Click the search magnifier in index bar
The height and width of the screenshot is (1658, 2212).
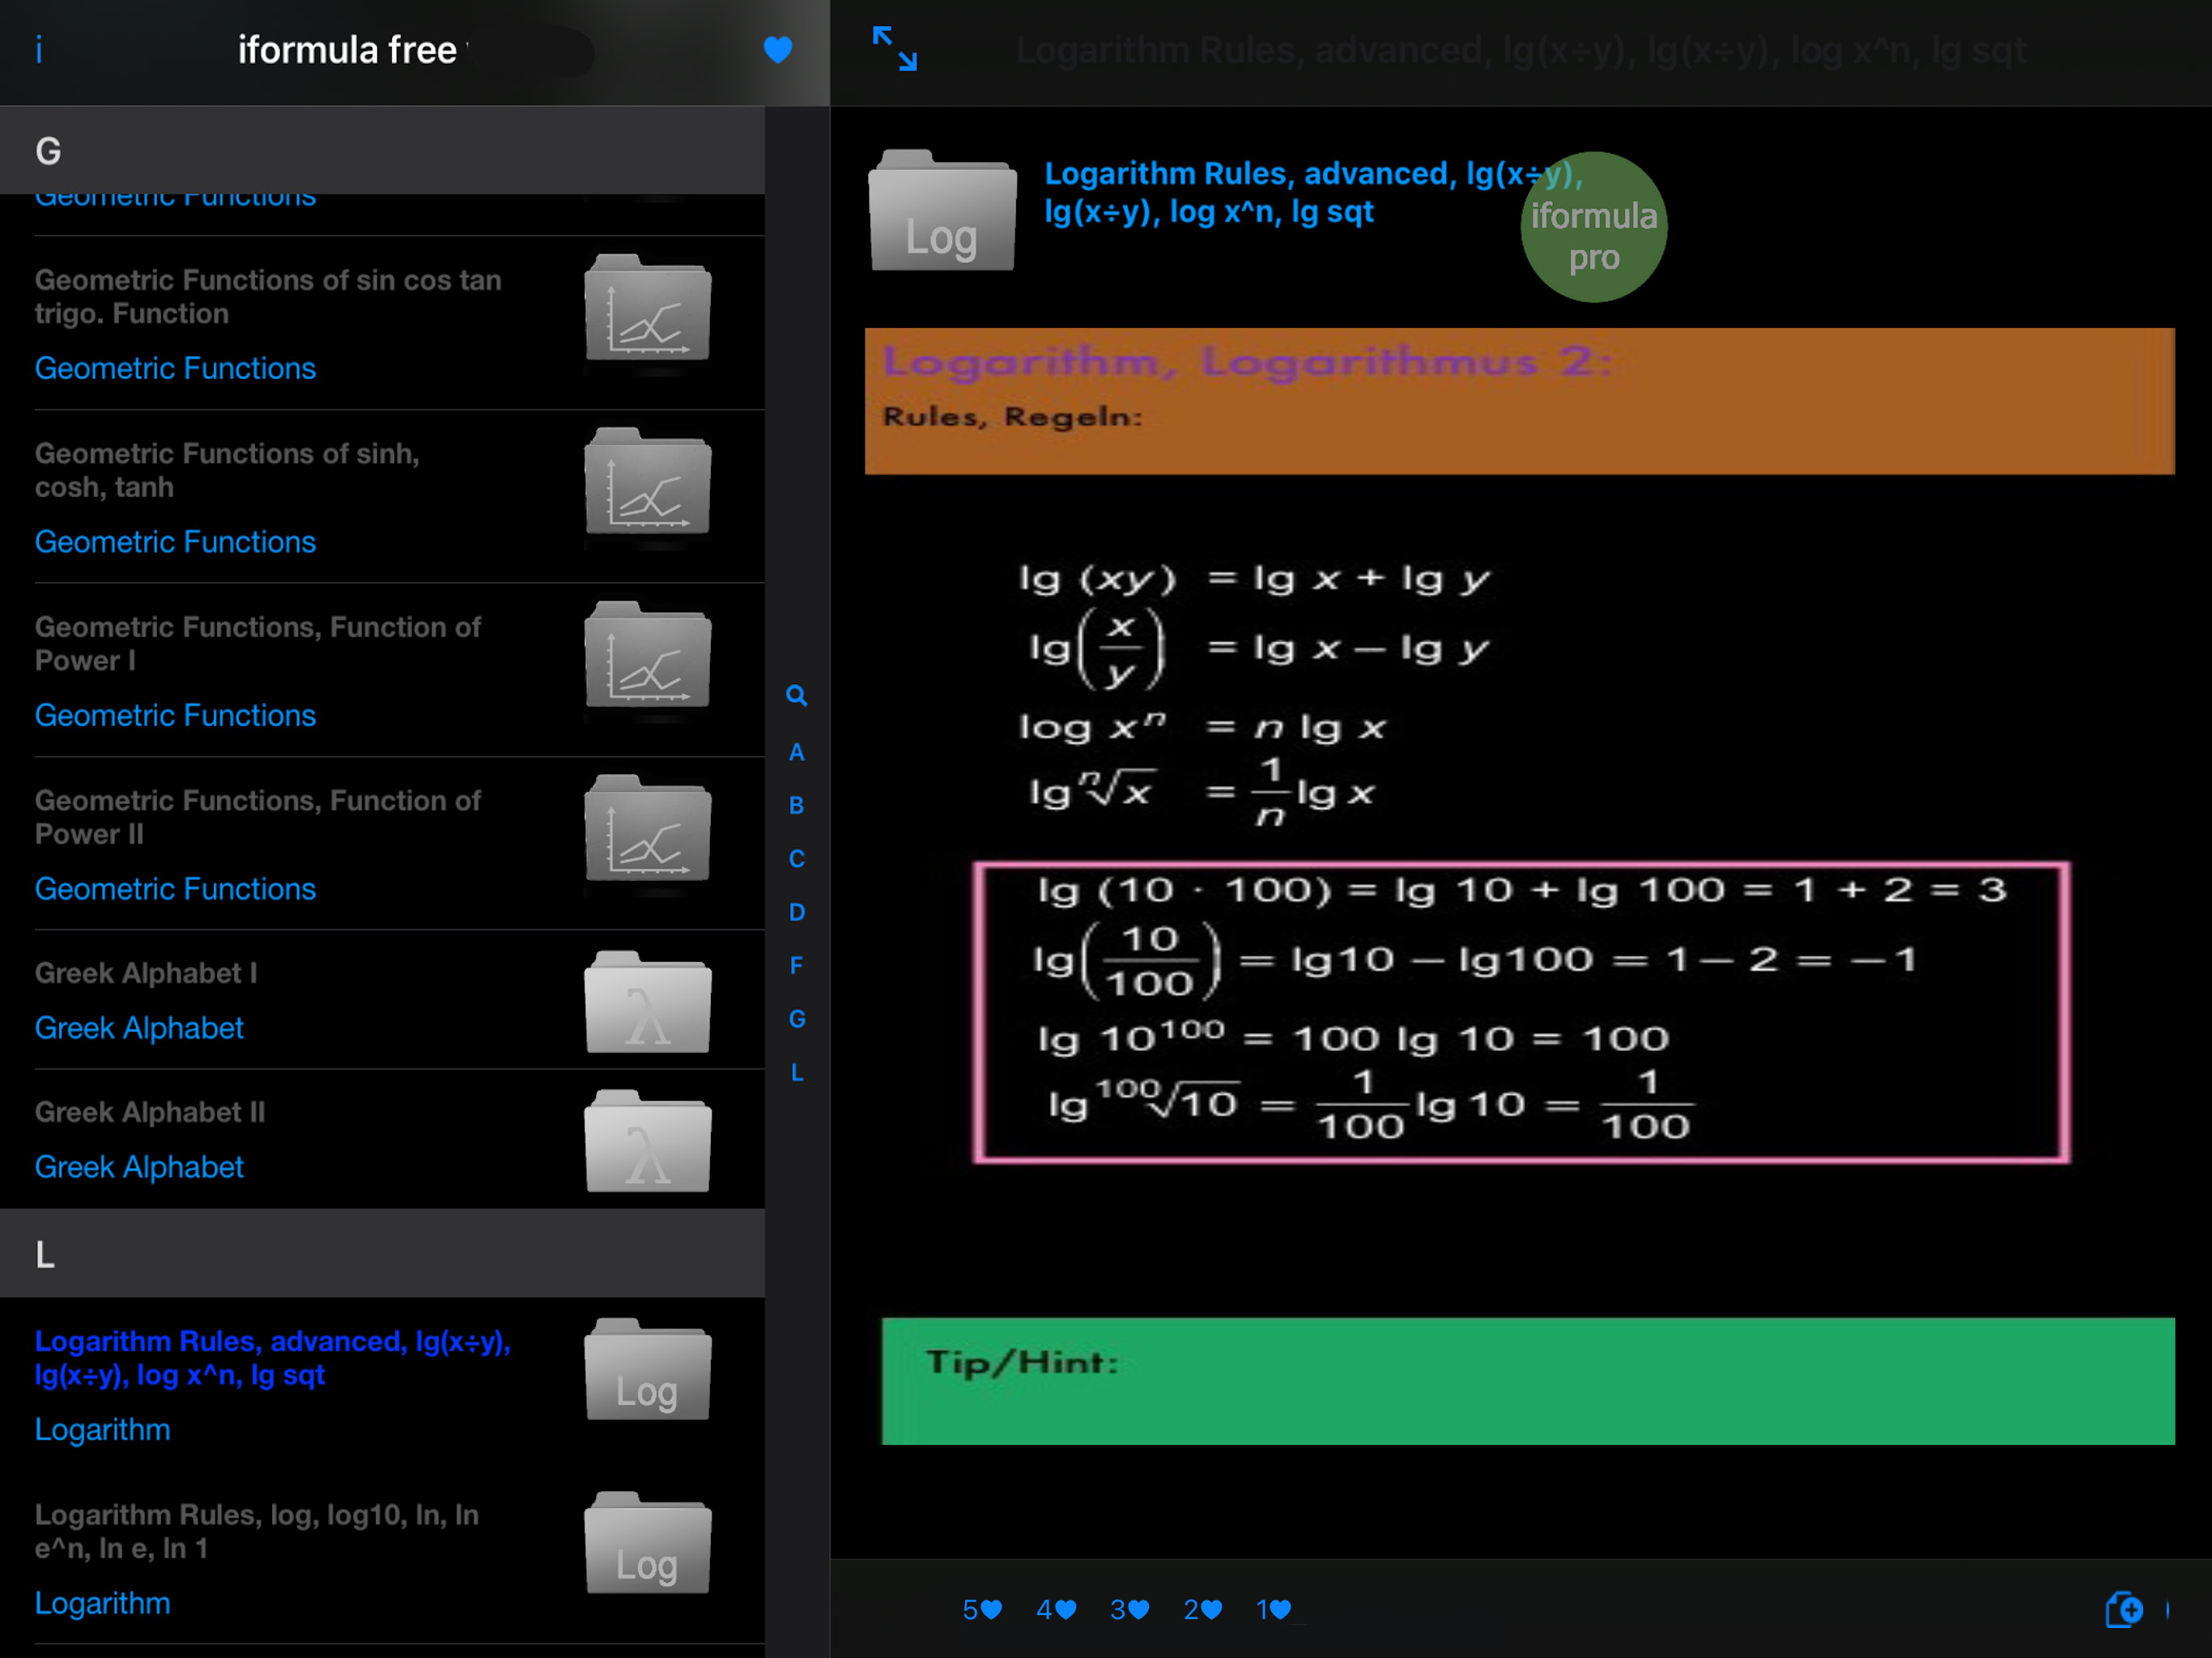(x=796, y=695)
